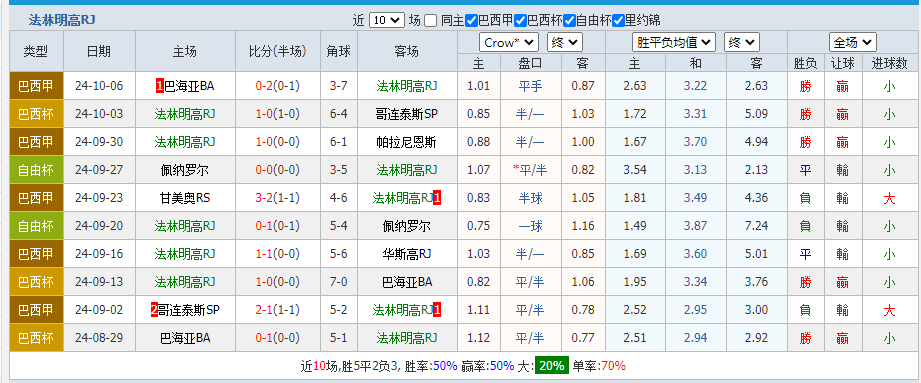
Task: Click the 进球数 column header
Action: 889,63
